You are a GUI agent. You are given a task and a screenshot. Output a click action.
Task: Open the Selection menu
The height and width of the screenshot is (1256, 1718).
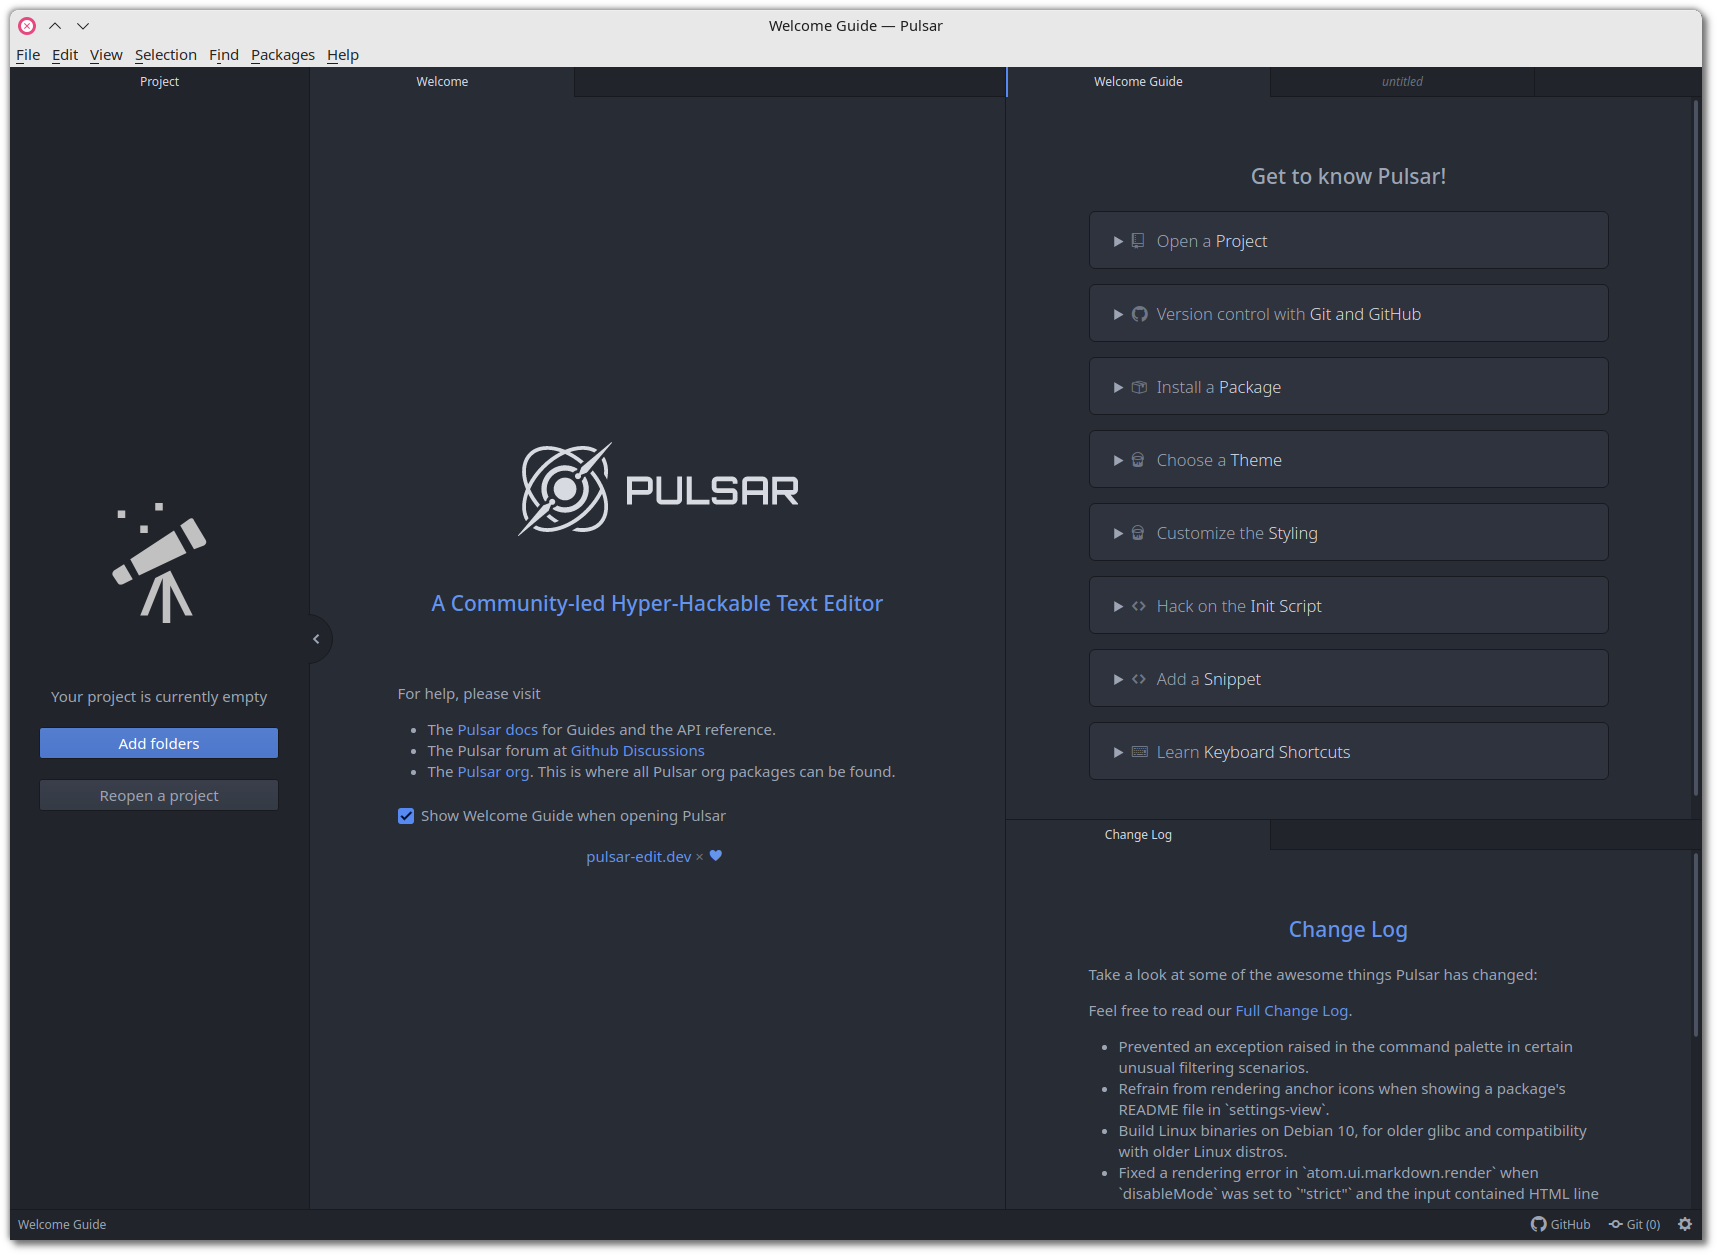166,55
